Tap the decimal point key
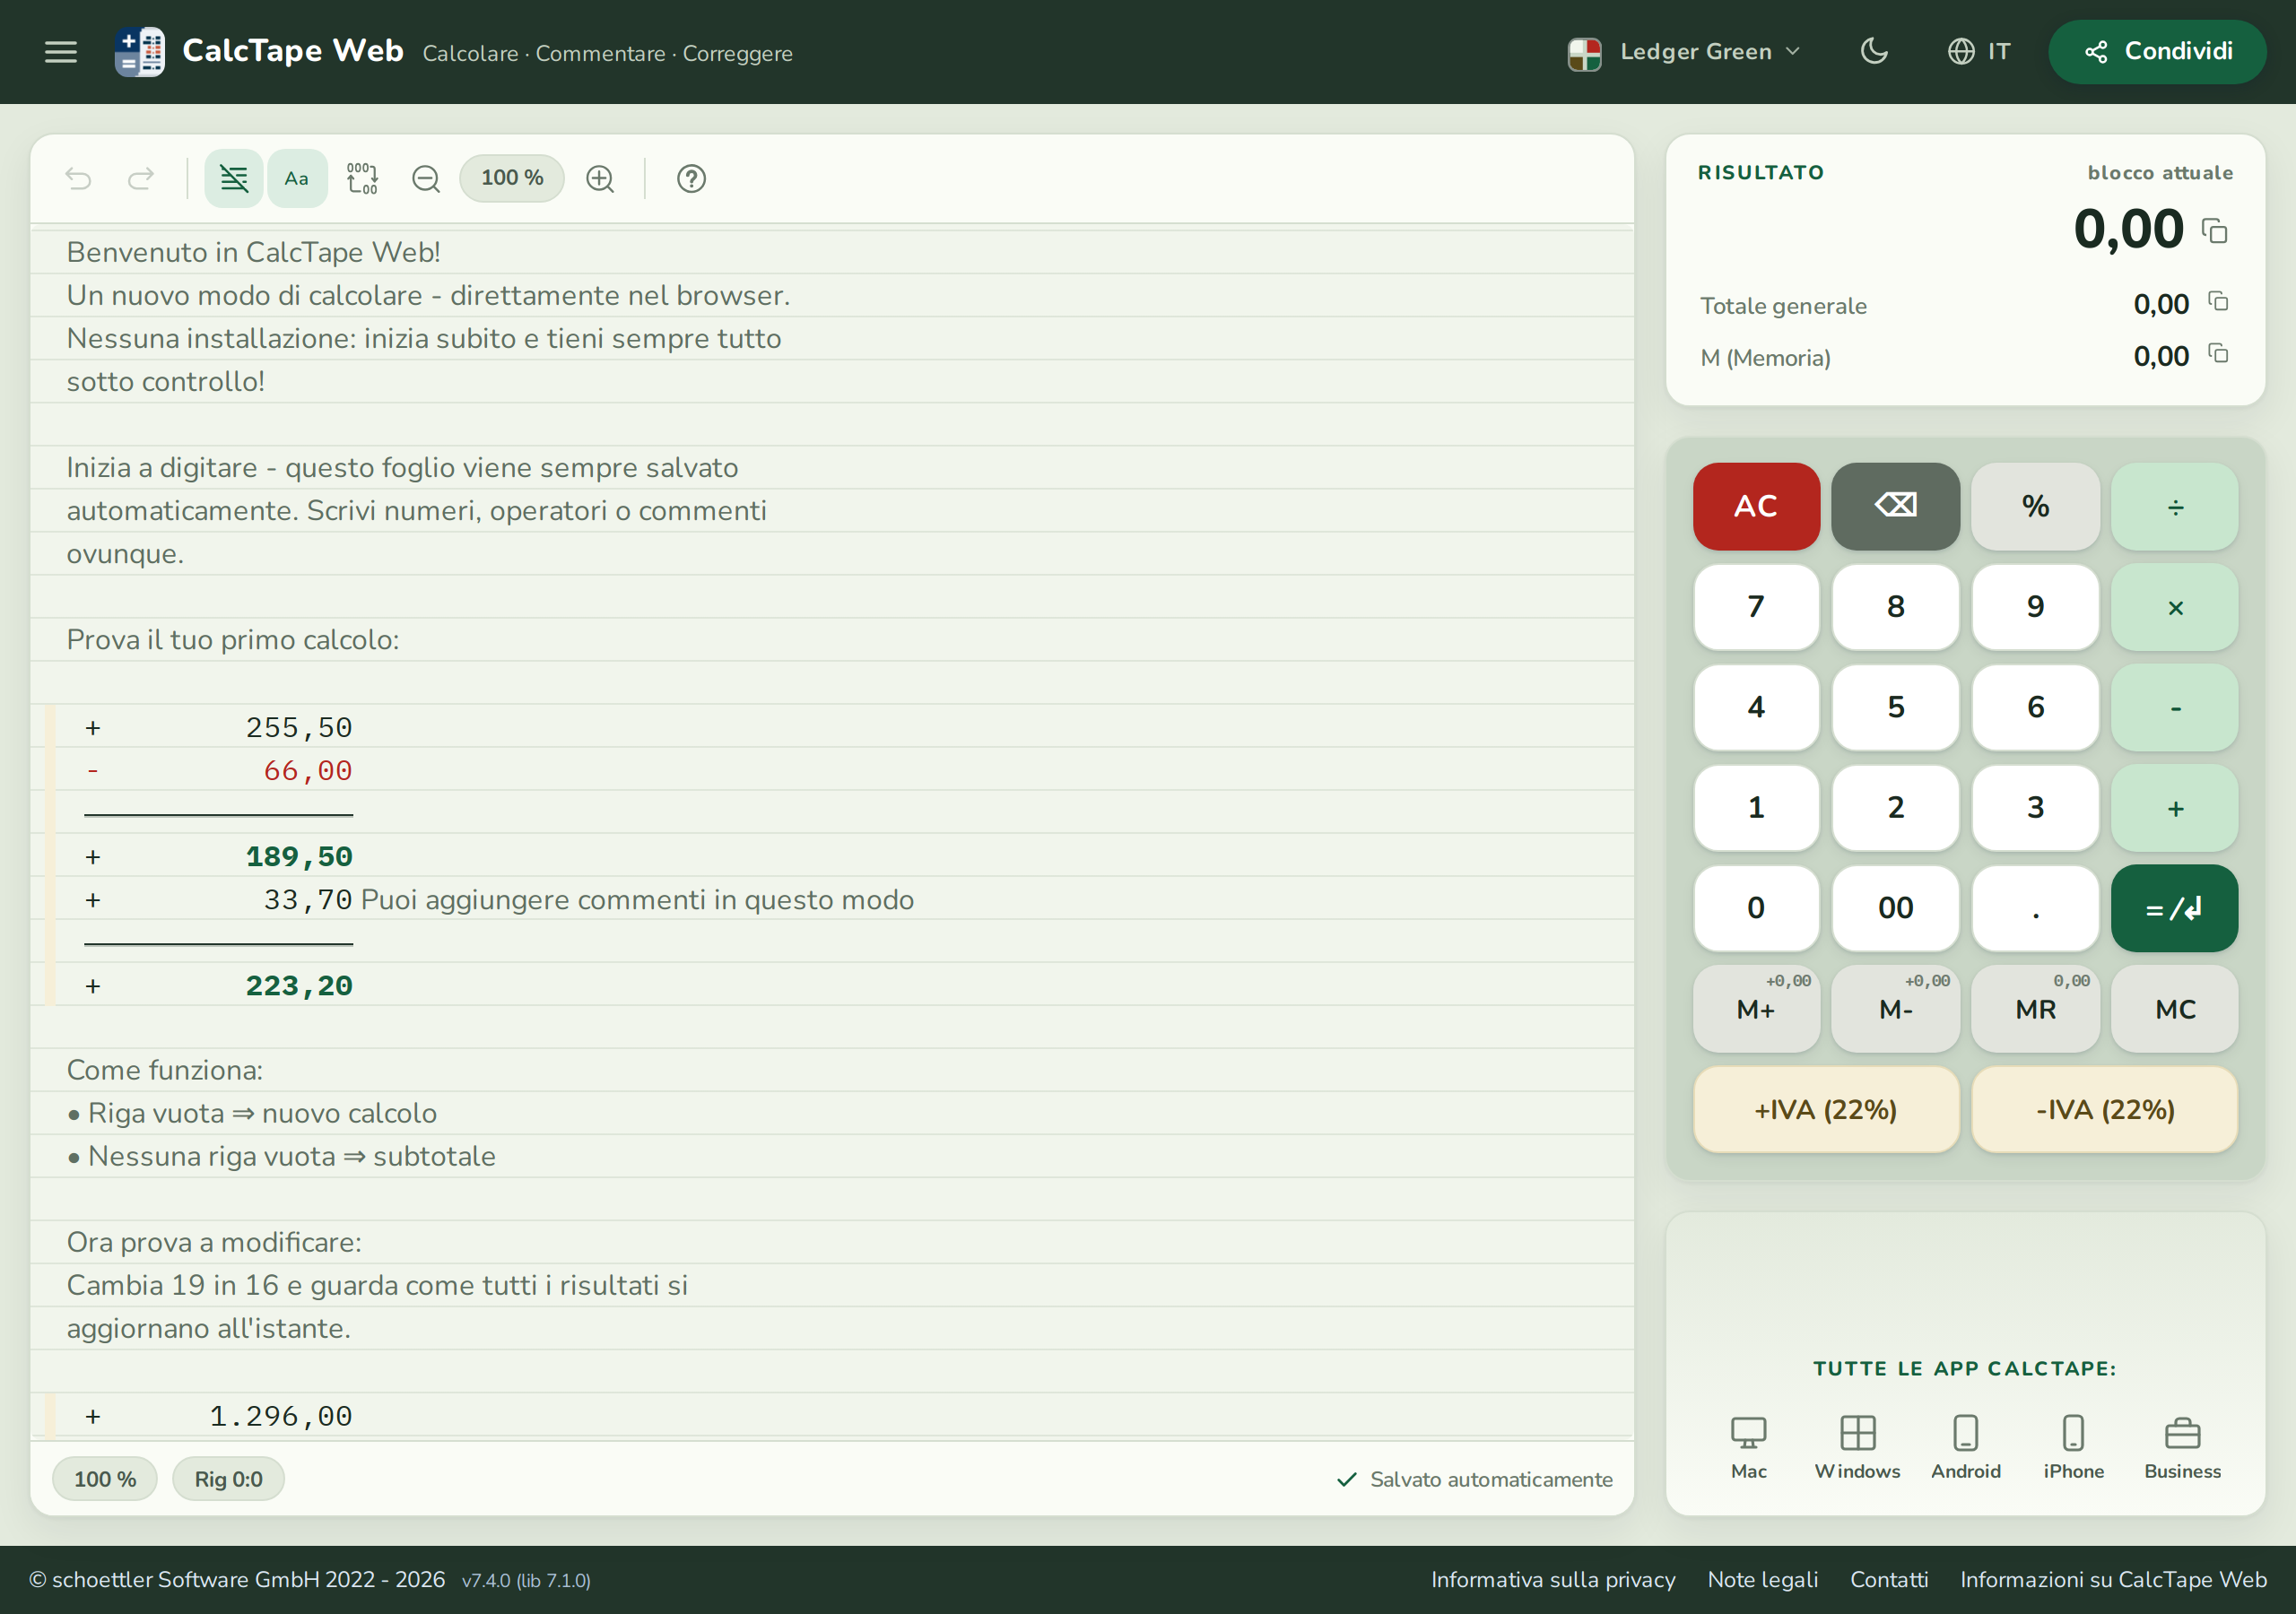This screenshot has height=1614, width=2296. click(2035, 908)
